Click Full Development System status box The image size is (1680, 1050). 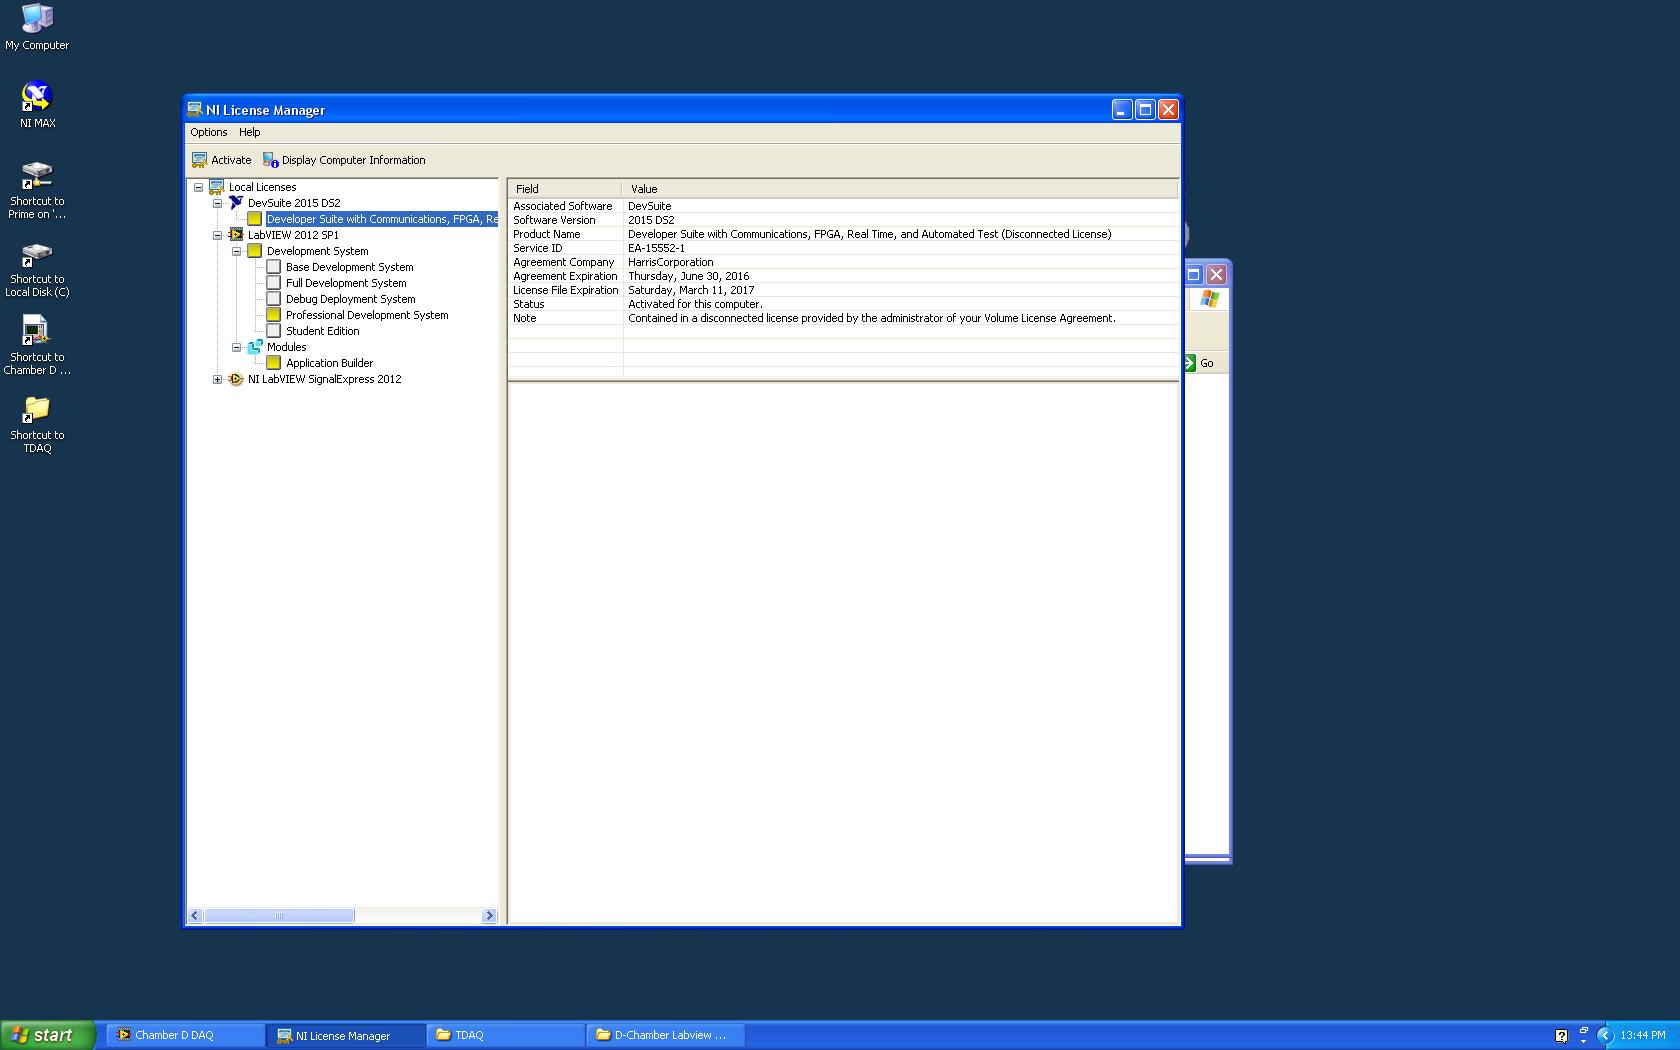(273, 283)
